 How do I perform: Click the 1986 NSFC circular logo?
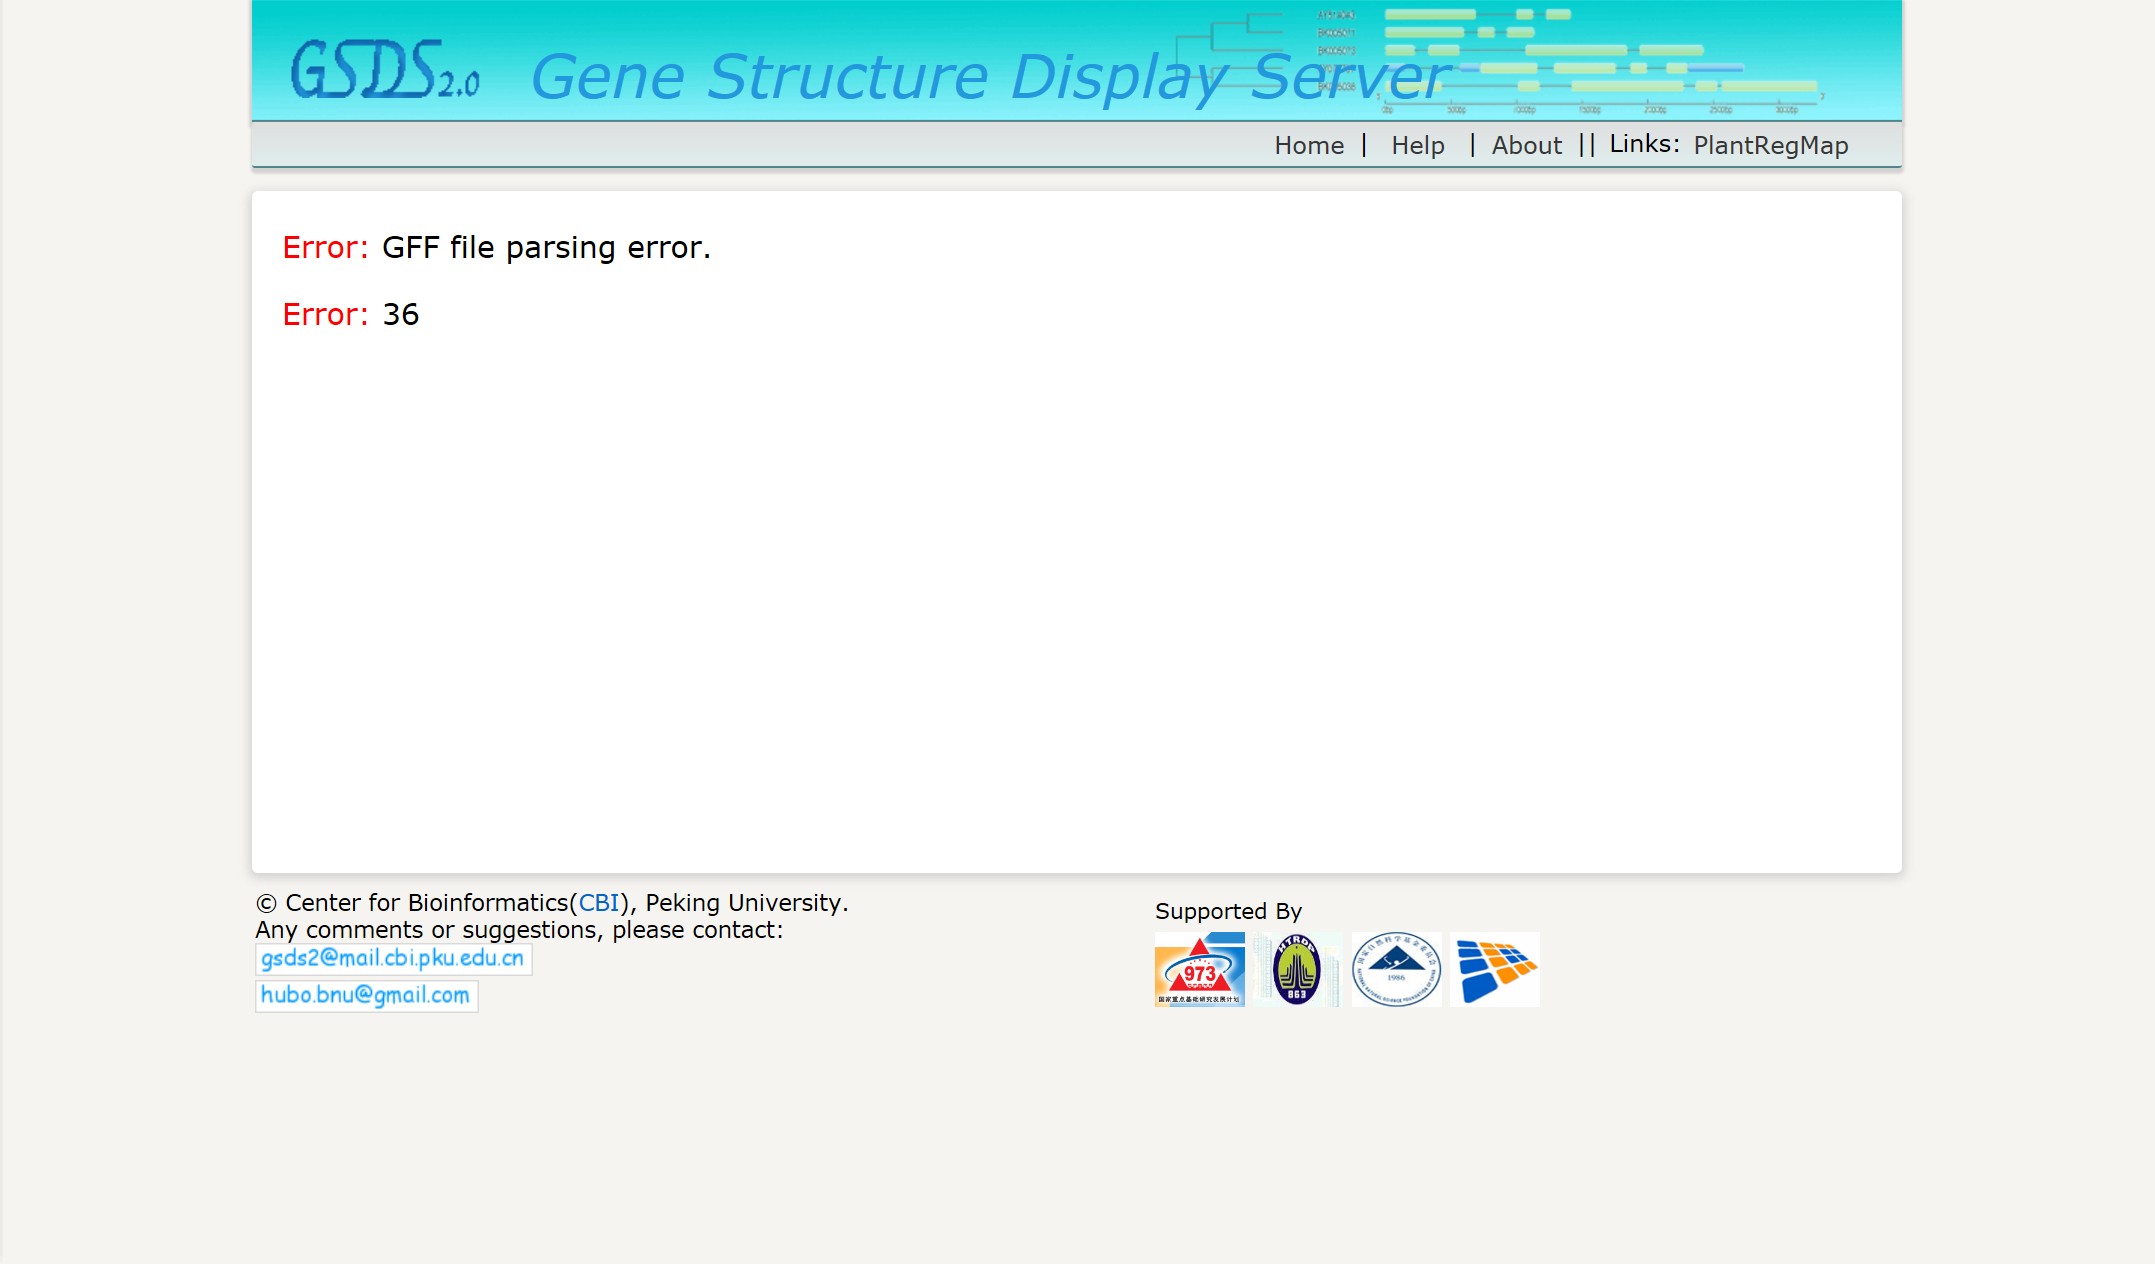click(x=1396, y=969)
